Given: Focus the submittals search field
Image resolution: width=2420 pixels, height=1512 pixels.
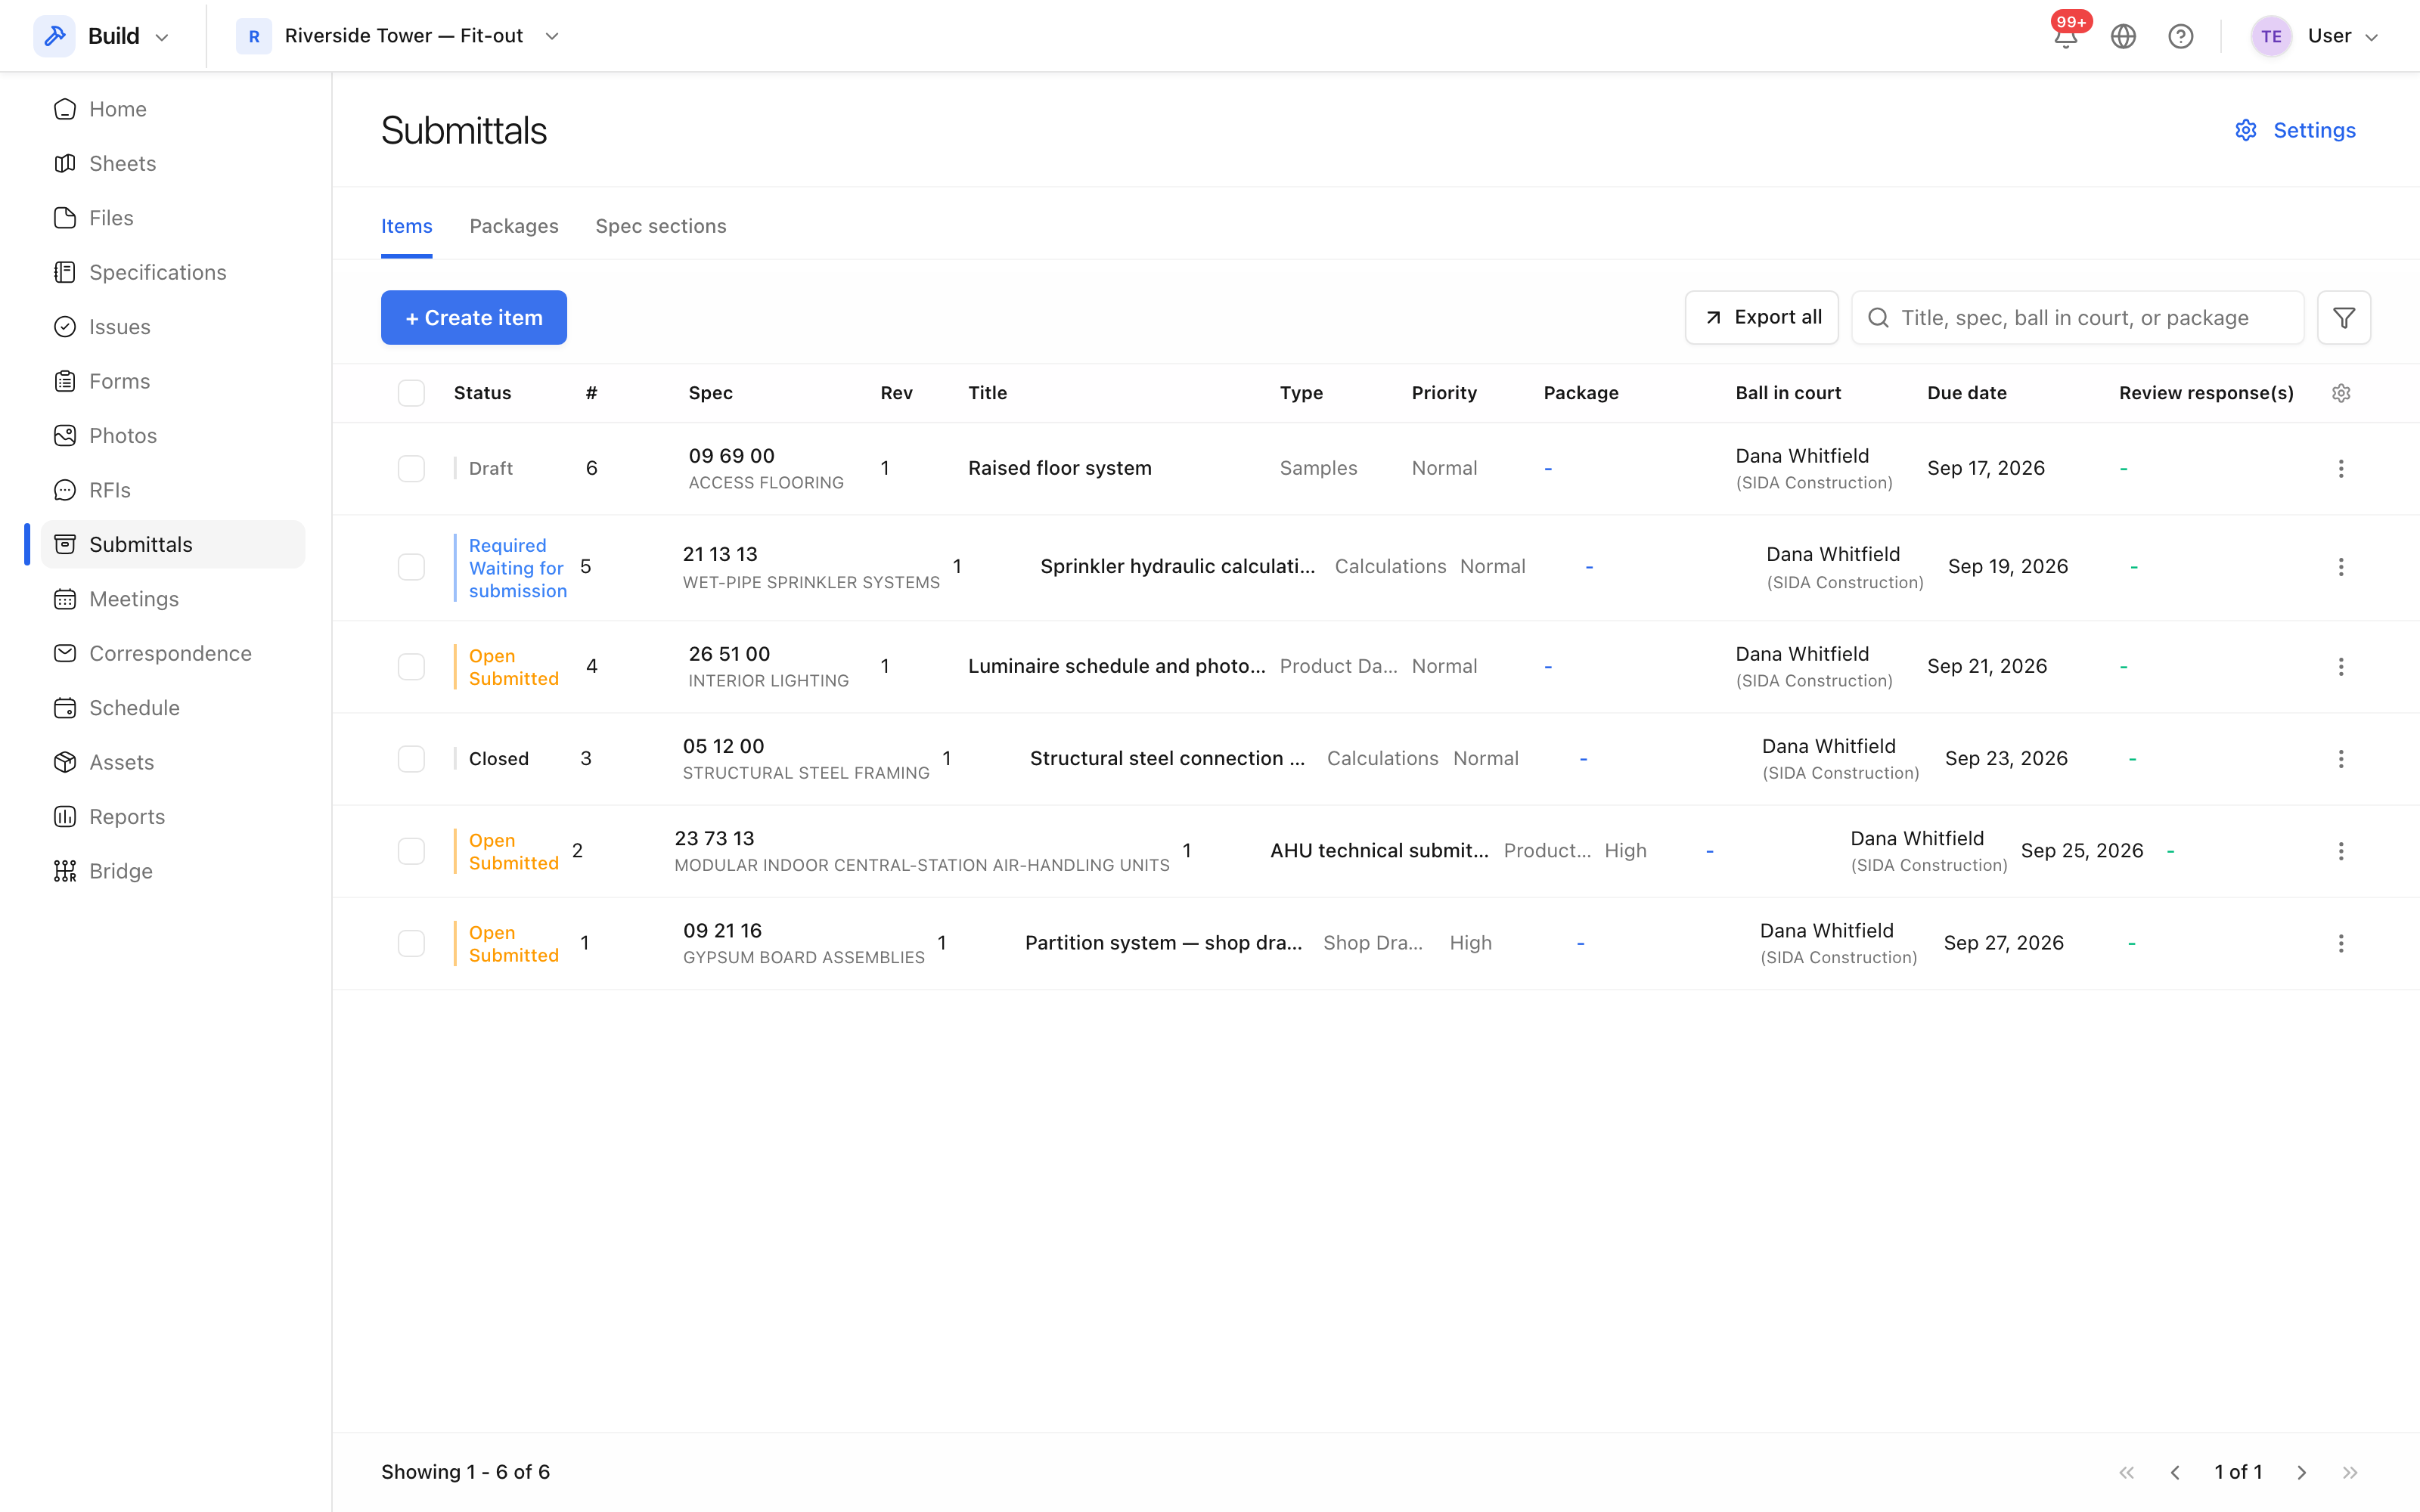Looking at the screenshot, I should click(2078, 318).
